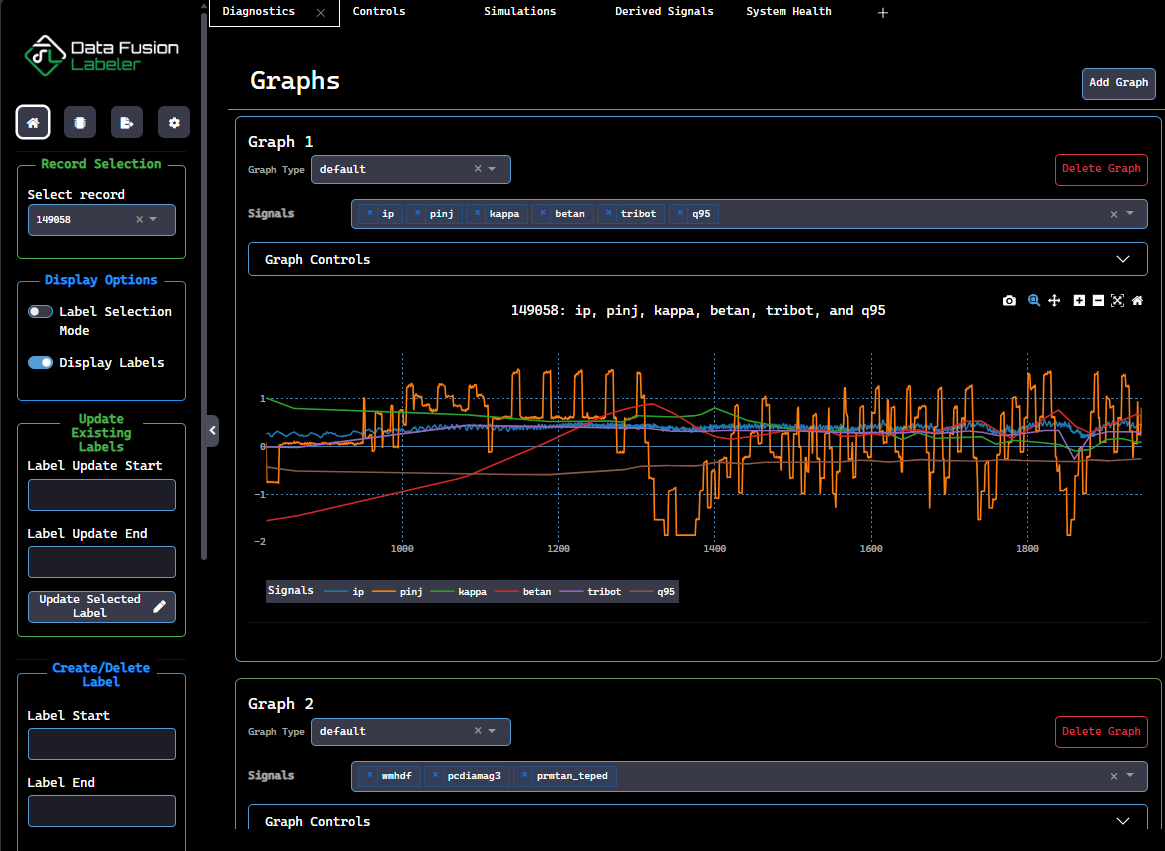This screenshot has width=1165, height=851.
Task: Click the Add Graph button
Action: pyautogui.click(x=1118, y=83)
